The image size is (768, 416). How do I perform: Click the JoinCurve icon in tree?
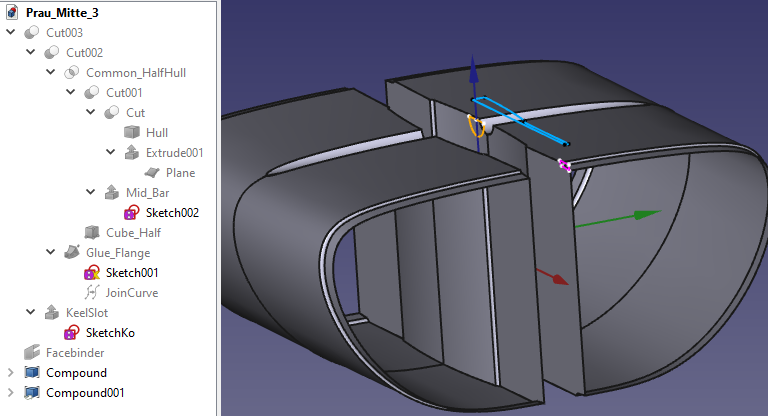(91, 293)
